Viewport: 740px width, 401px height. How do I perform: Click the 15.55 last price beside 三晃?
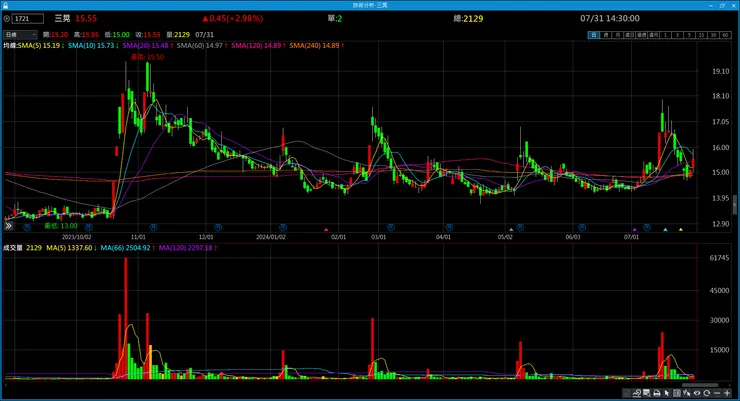(86, 19)
